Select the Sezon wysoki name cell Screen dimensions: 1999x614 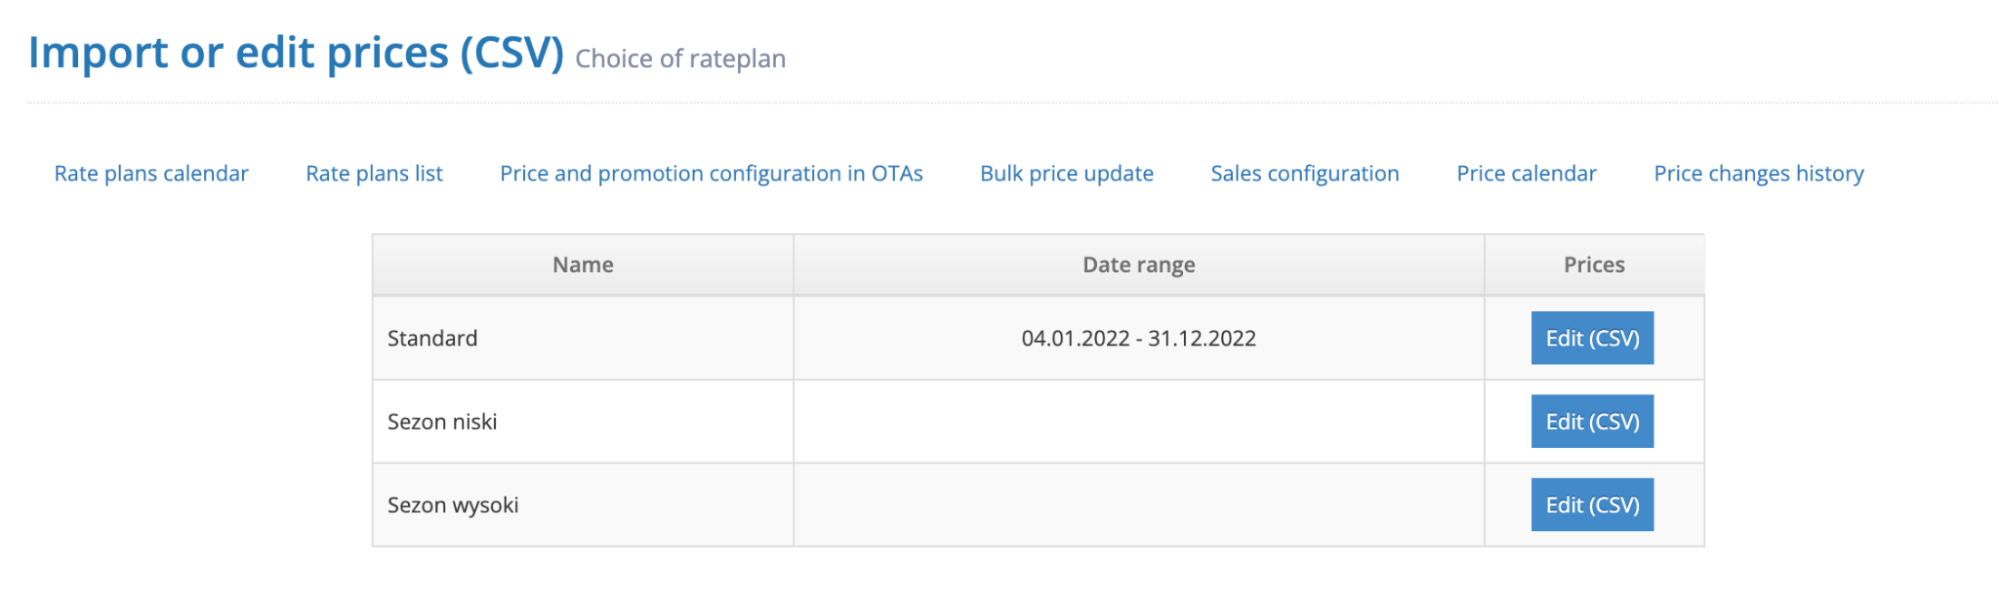[453, 505]
